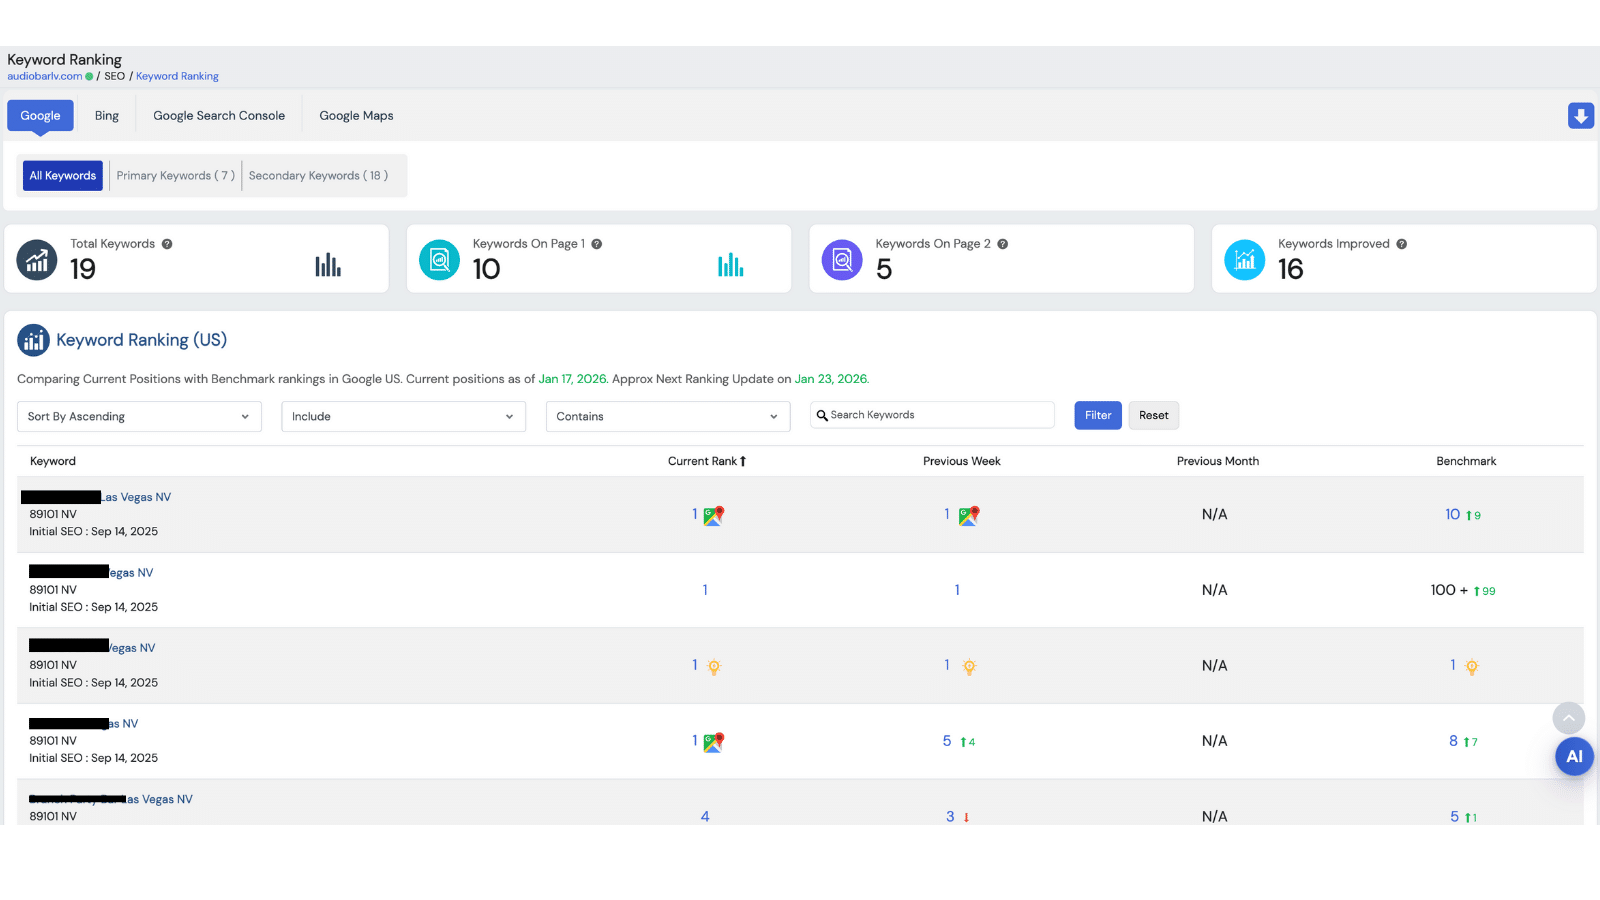Click the Total Keywords help question mark
Screen dimensions: 1600x900
point(167,244)
